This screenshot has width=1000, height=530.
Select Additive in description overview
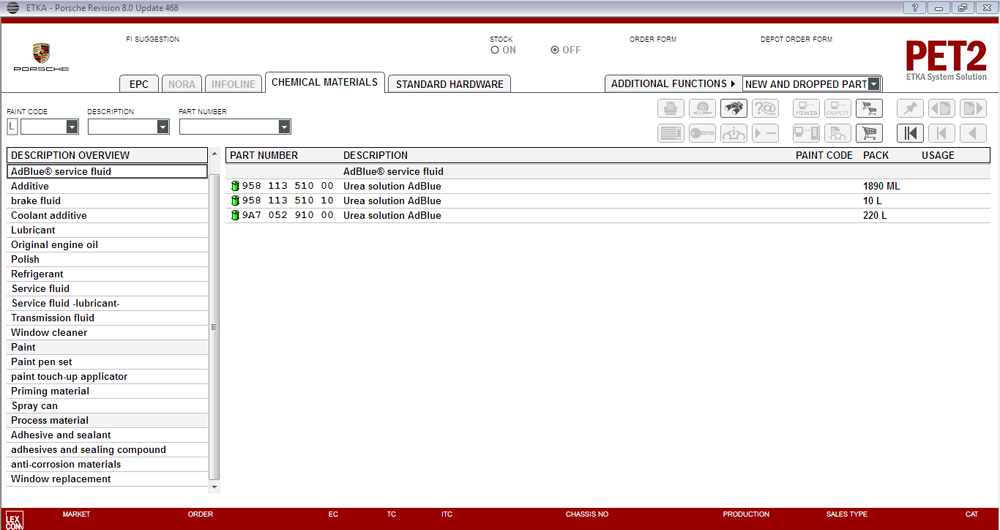[x=107, y=186]
